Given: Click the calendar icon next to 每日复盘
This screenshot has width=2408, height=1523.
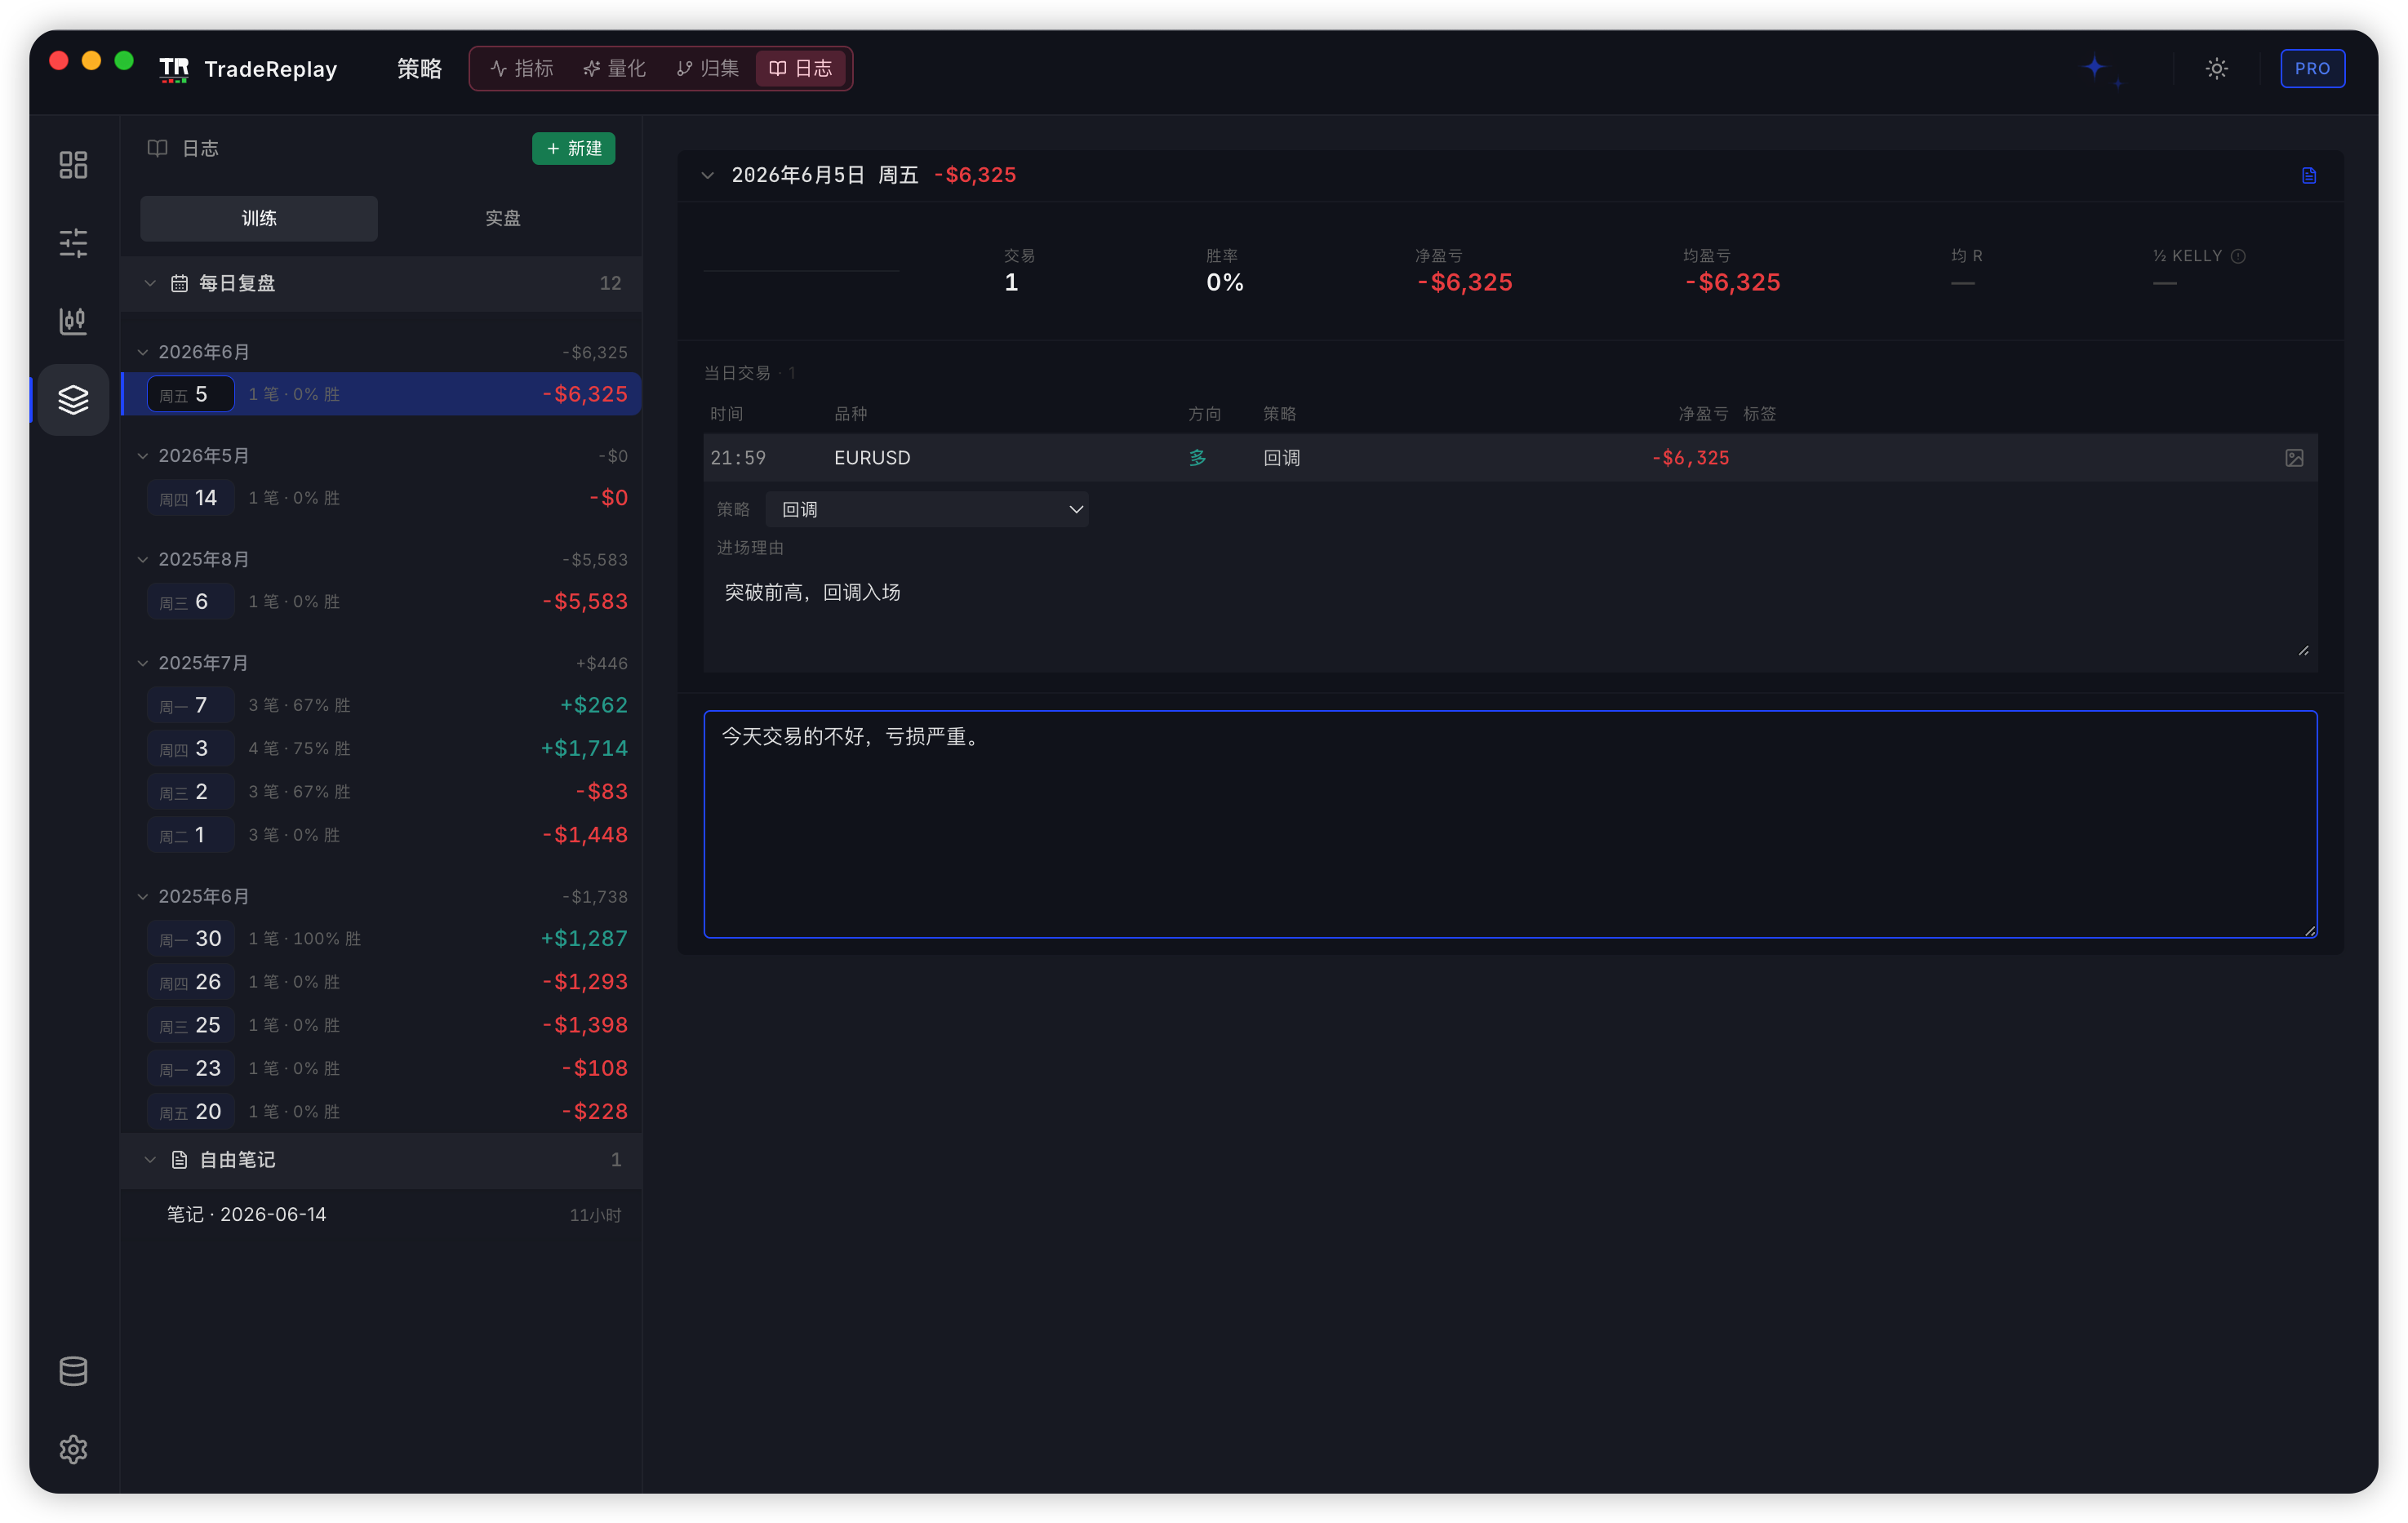Looking at the screenshot, I should (x=179, y=283).
